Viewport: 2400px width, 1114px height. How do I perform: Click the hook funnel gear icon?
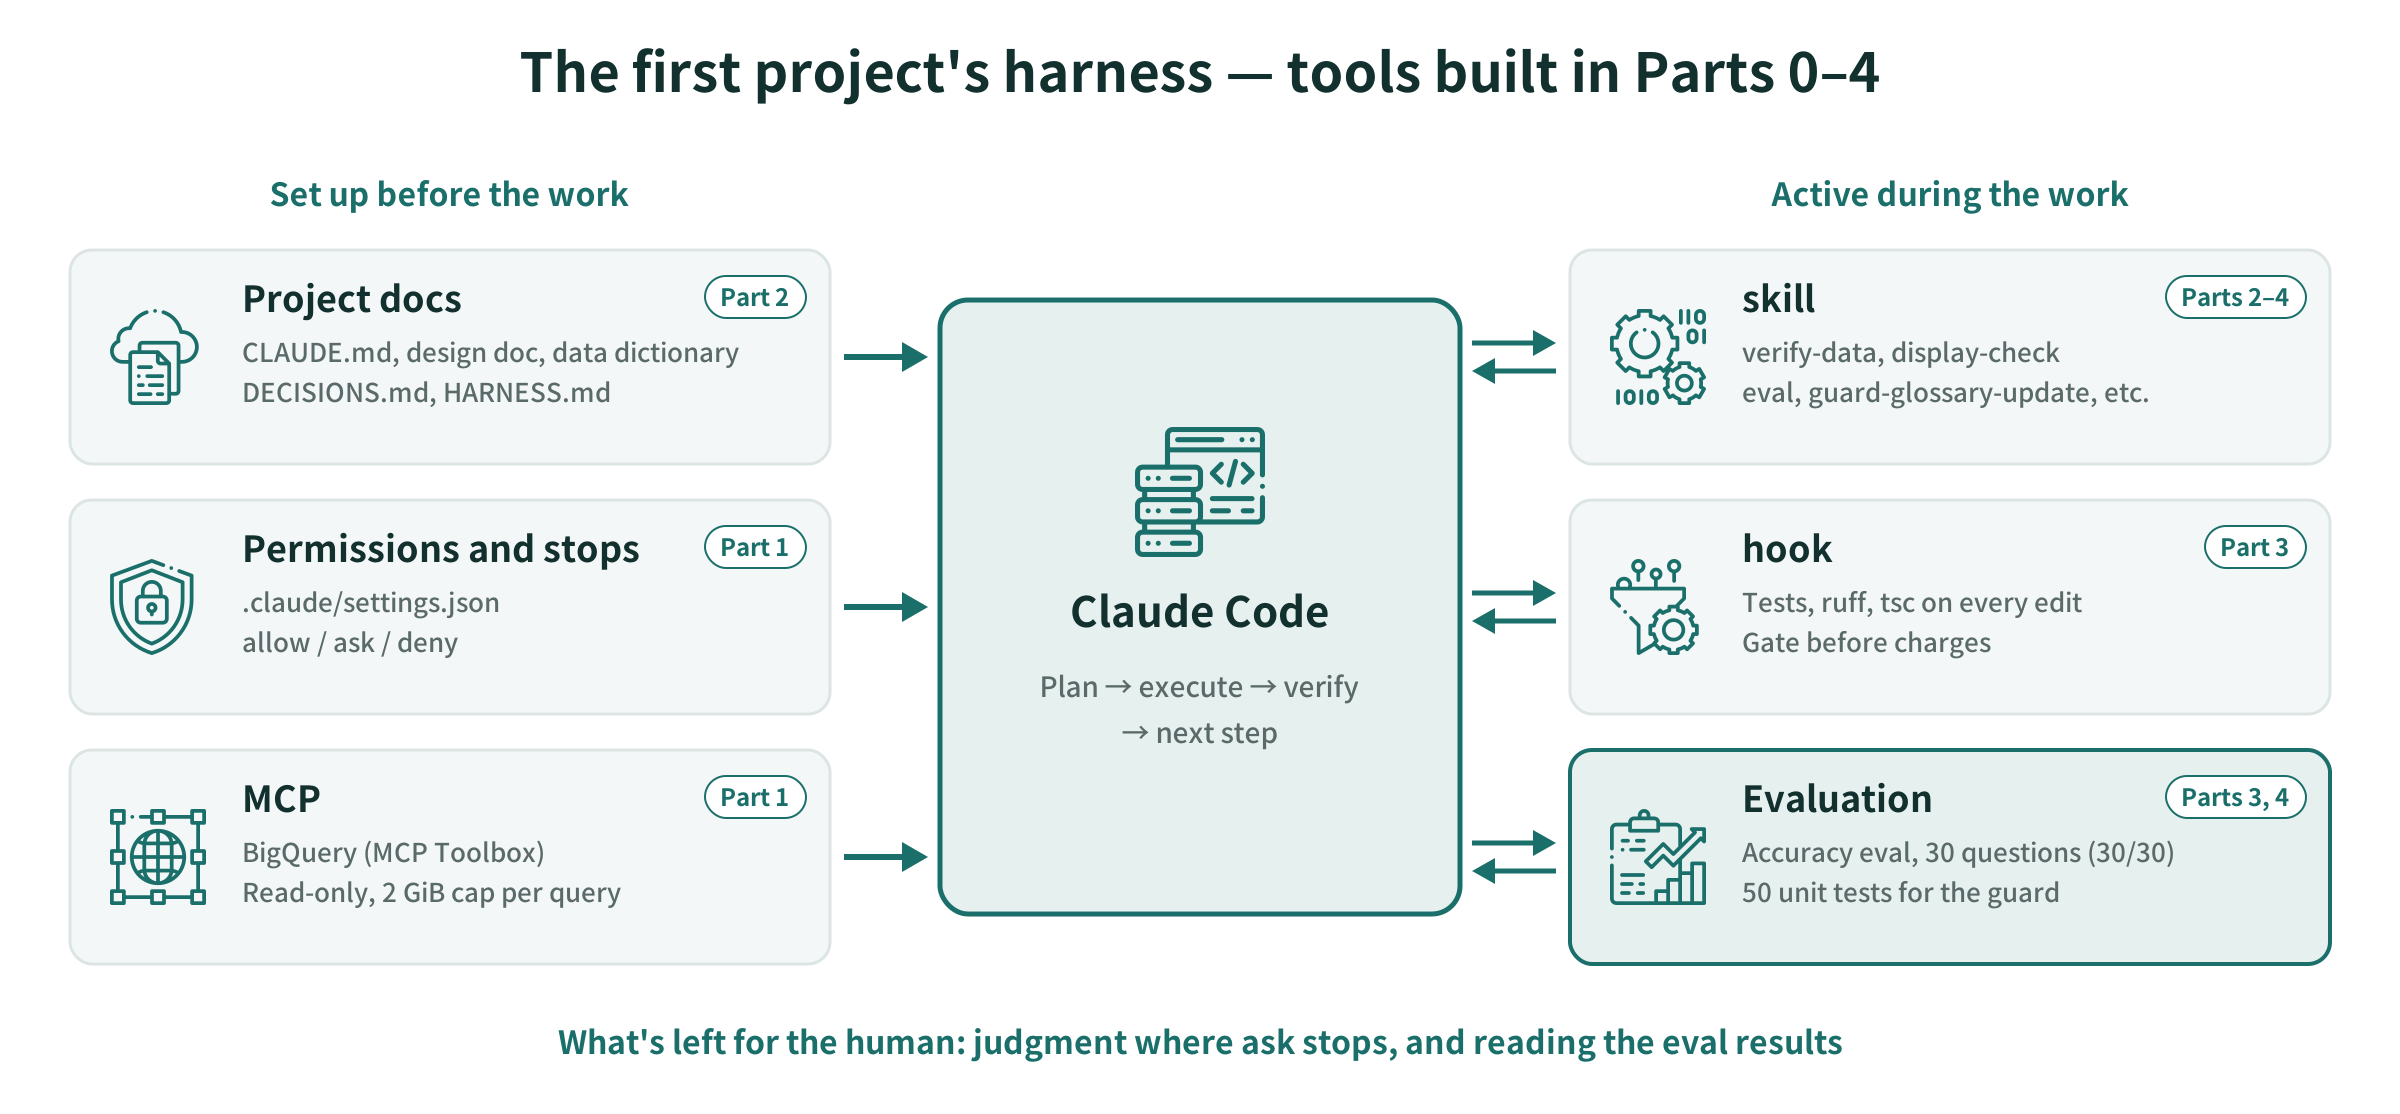pos(1654,607)
